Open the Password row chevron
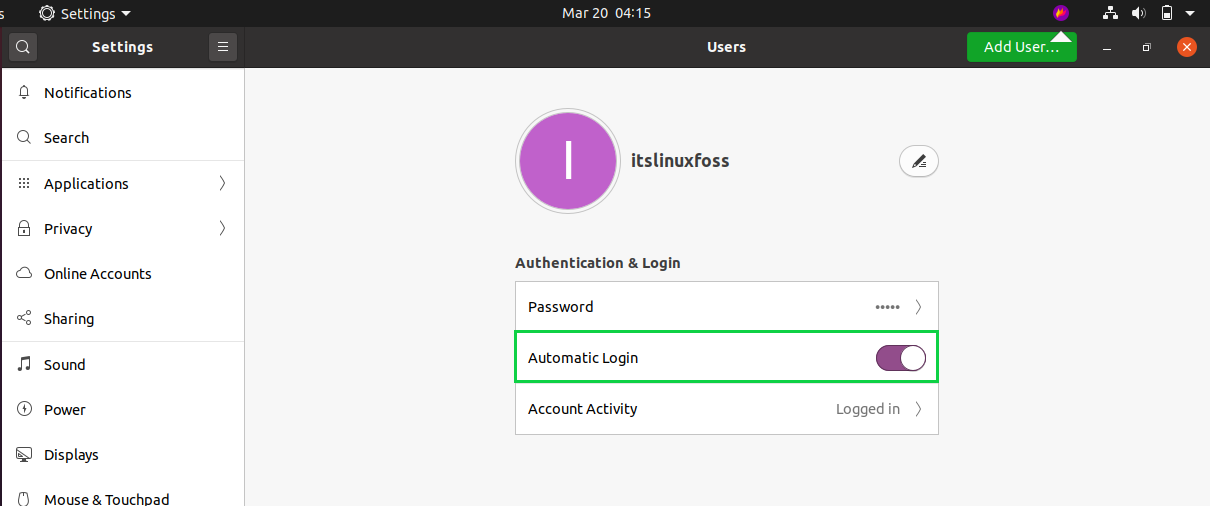Screen dimensions: 1210x506 919,307
